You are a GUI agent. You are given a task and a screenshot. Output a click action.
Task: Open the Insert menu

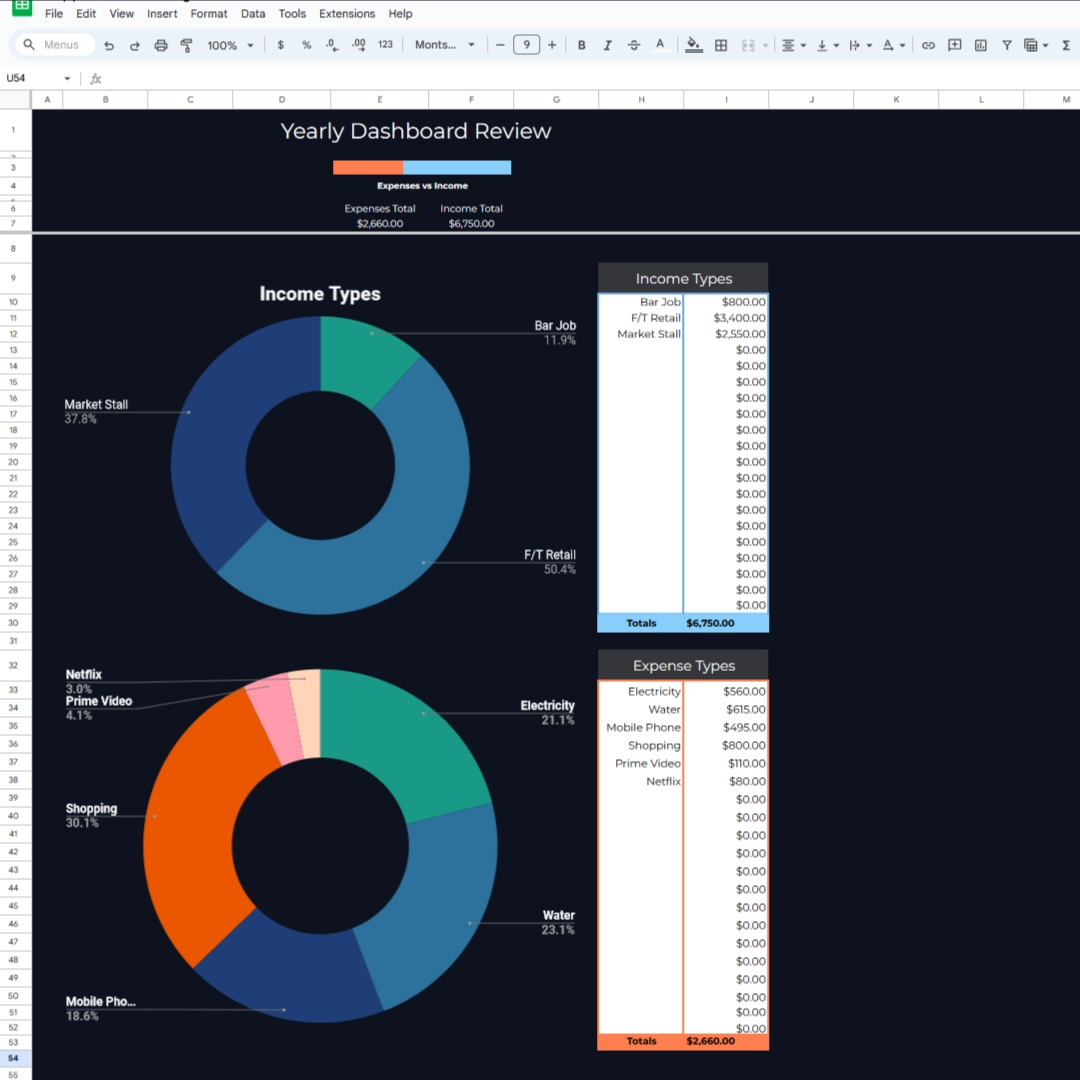pos(162,14)
